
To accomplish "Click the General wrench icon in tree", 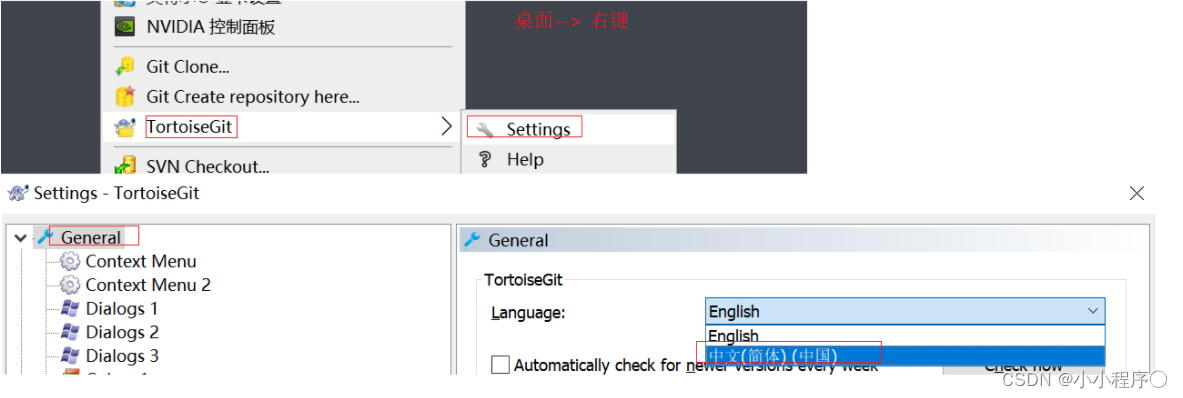I will point(45,237).
